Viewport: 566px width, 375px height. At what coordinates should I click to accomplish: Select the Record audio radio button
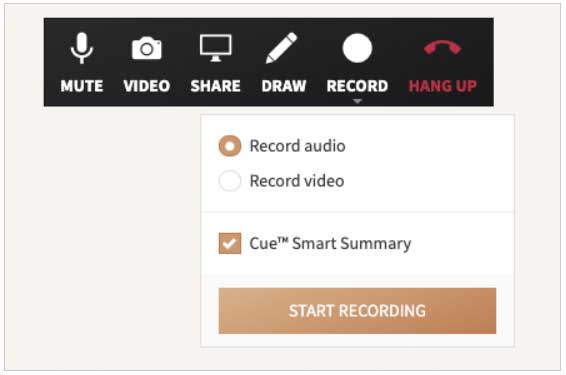click(x=230, y=146)
